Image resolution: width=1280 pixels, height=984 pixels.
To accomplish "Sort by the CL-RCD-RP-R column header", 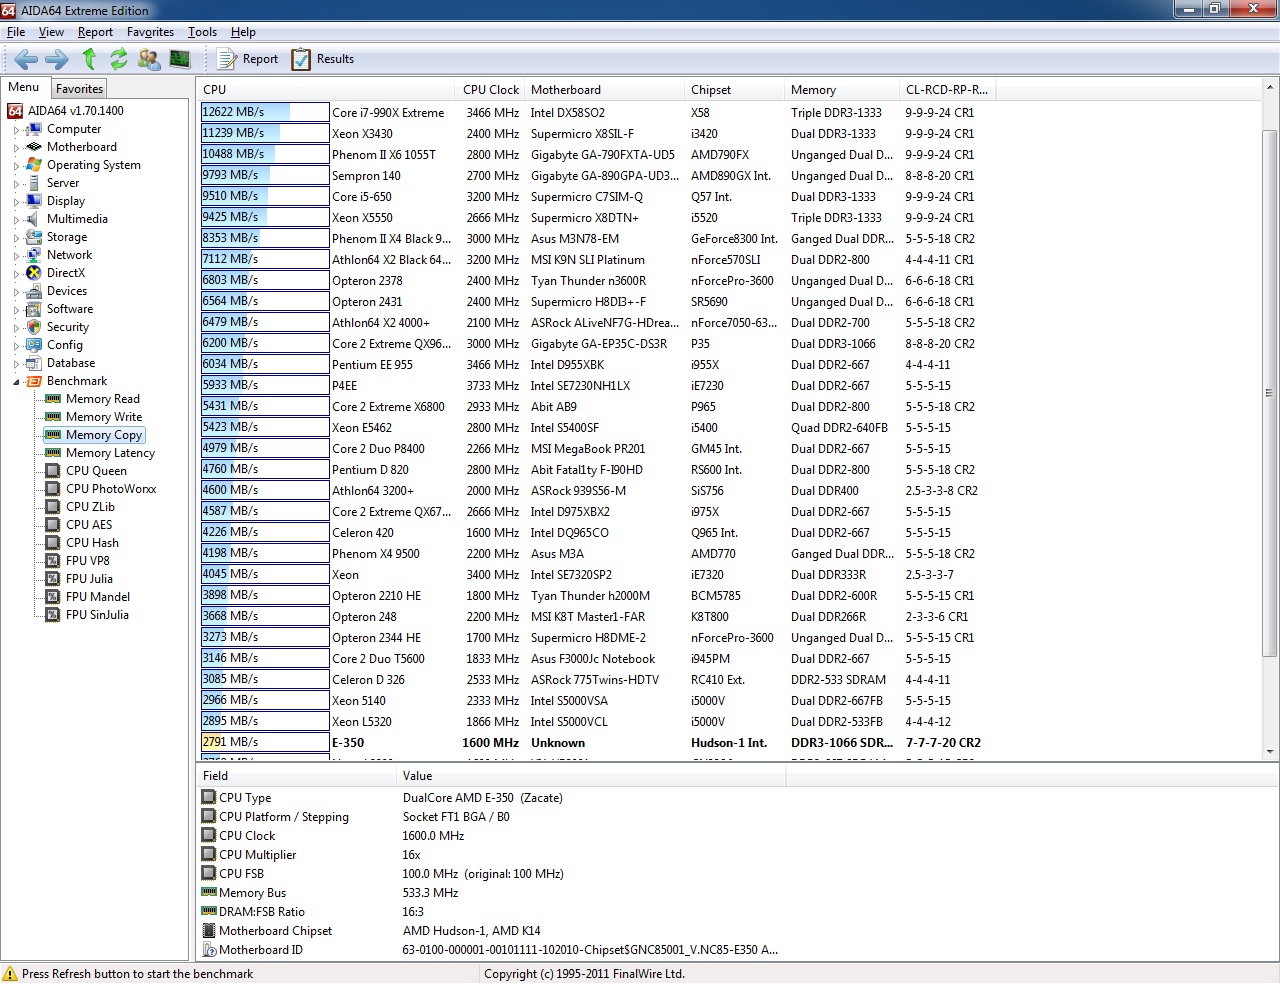I will 947,90.
